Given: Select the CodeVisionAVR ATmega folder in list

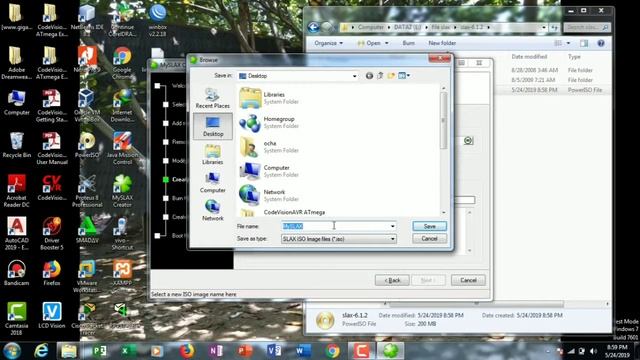Looking at the screenshot, I should point(282,213).
